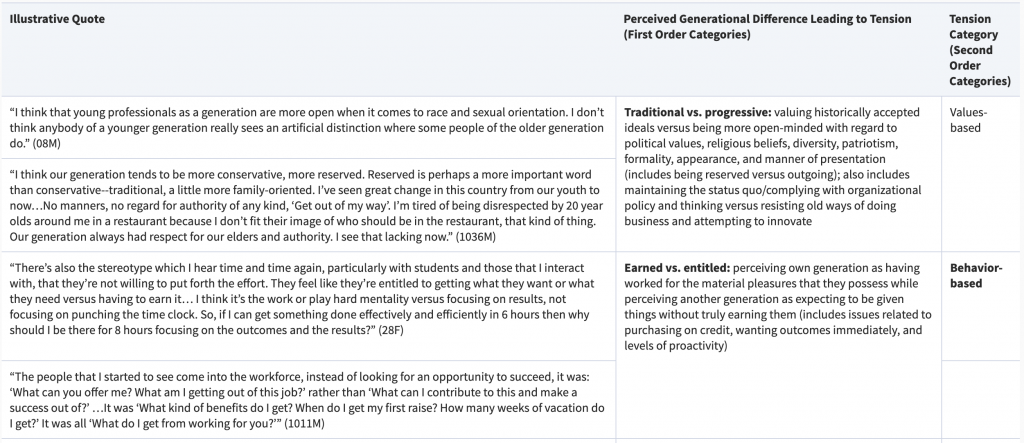Select the quote attributed to 1011M
Image resolution: width=1024 pixels, height=443 pixels.
click(307, 400)
